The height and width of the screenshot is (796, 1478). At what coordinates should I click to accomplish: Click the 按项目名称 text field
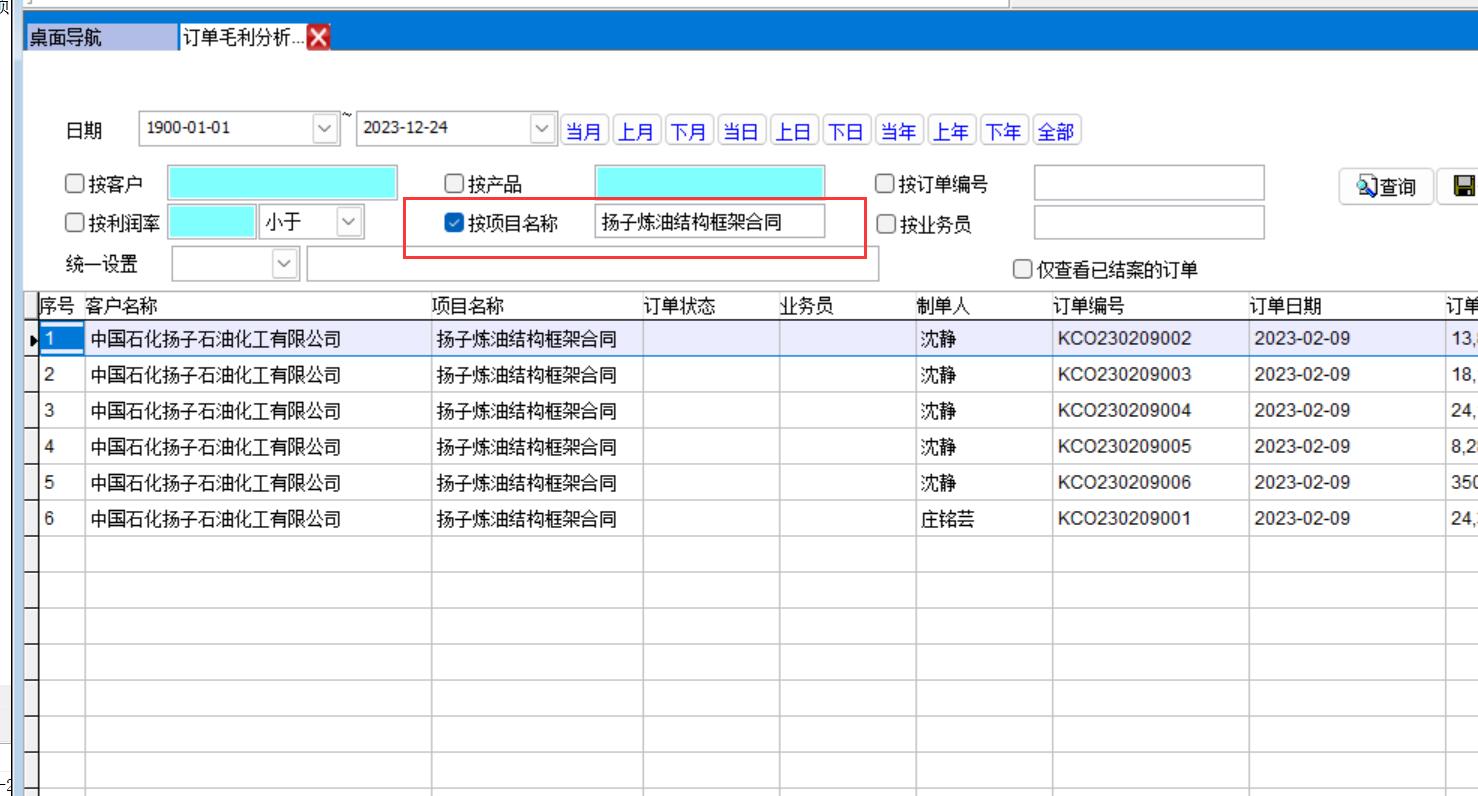(x=709, y=222)
